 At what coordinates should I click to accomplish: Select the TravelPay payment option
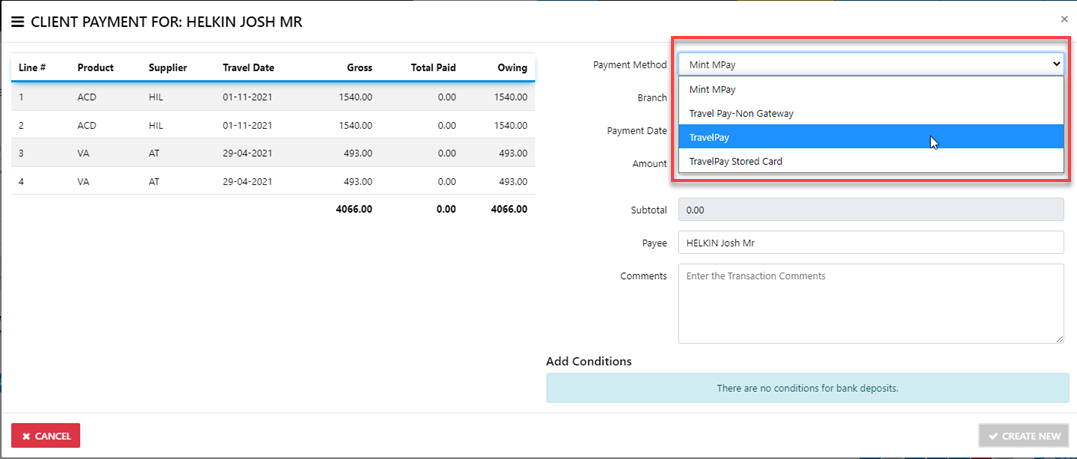(x=870, y=137)
